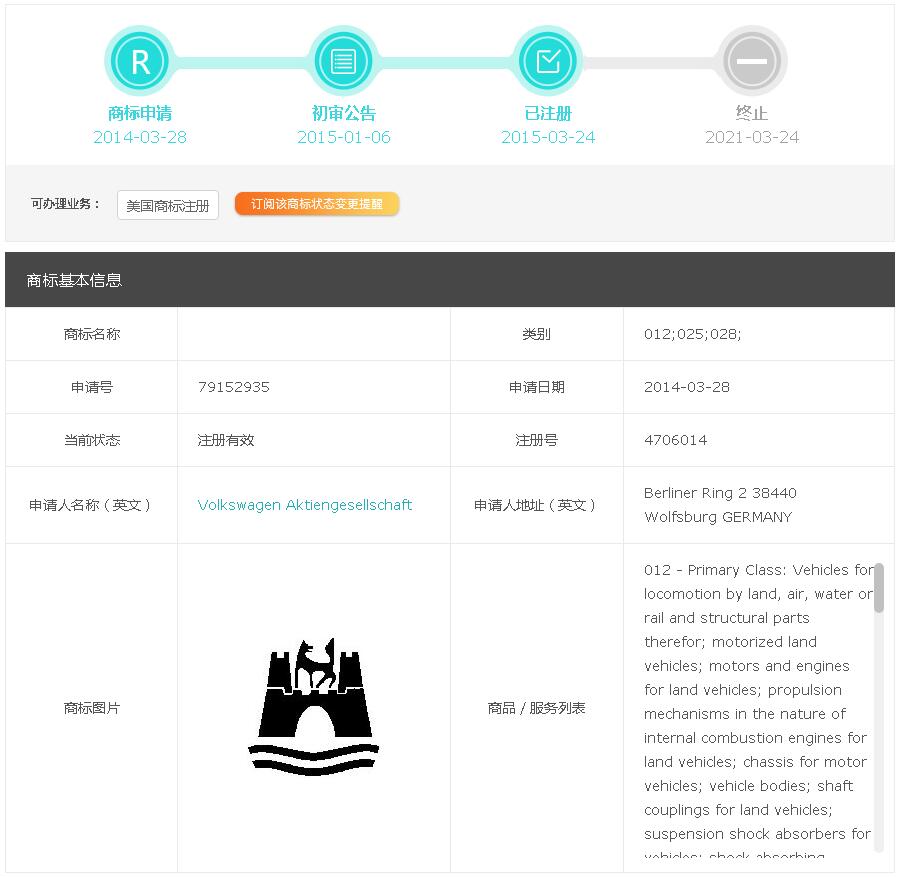Open the Volkswagen Aktiengesellschaft applicant link

305,505
